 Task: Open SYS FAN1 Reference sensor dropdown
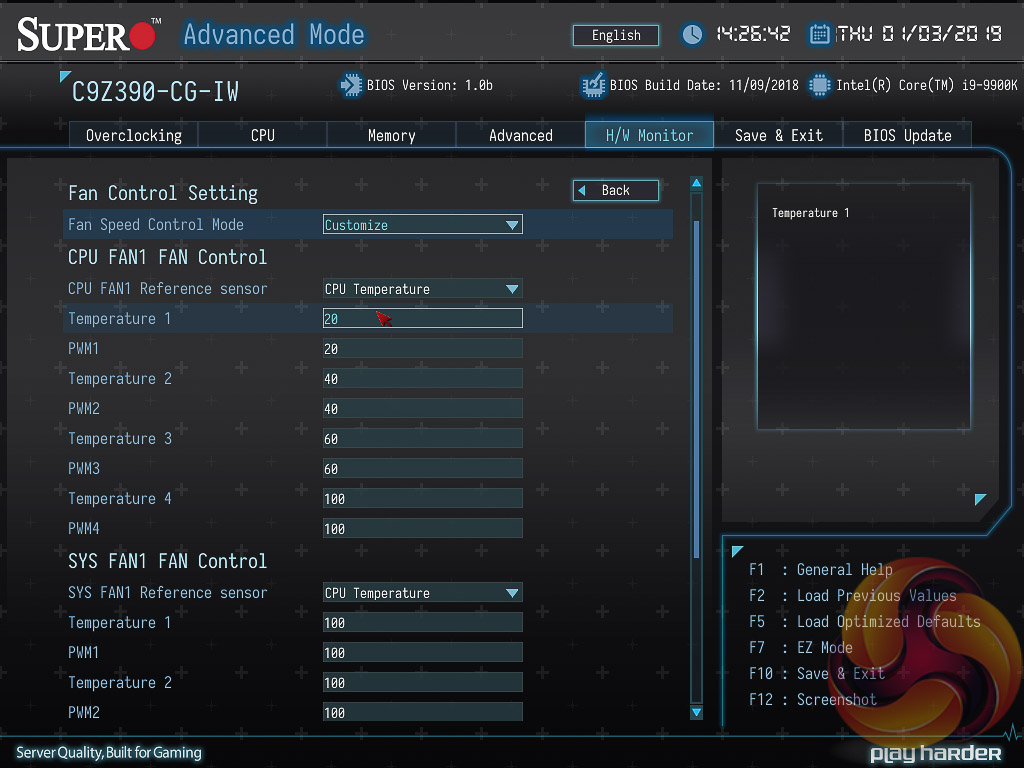click(x=423, y=593)
